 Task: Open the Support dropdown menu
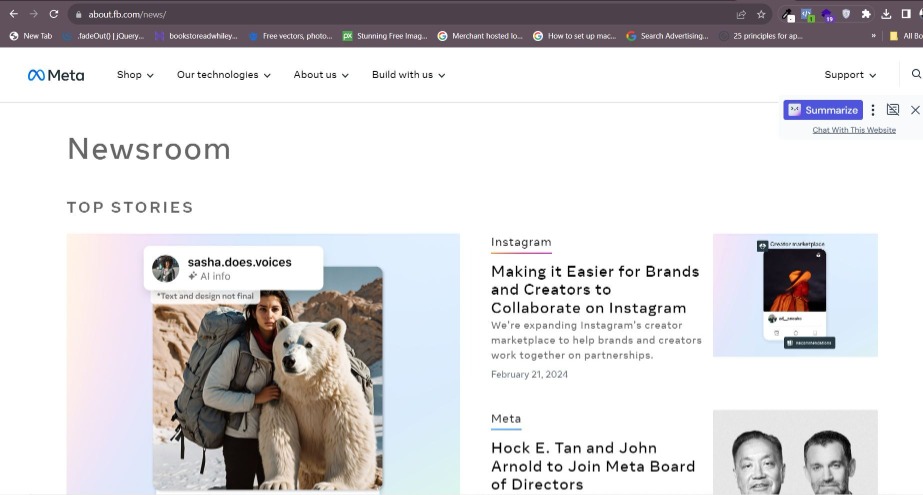[850, 75]
